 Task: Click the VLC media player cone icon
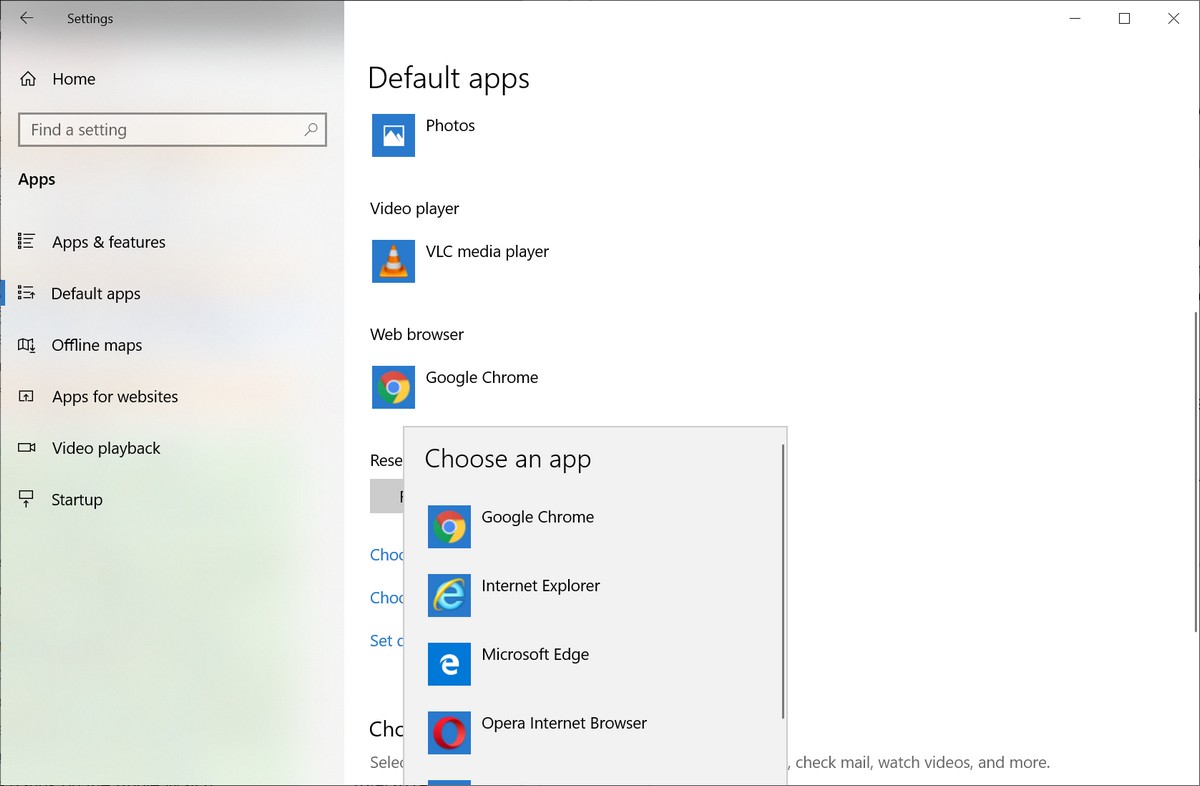(393, 261)
